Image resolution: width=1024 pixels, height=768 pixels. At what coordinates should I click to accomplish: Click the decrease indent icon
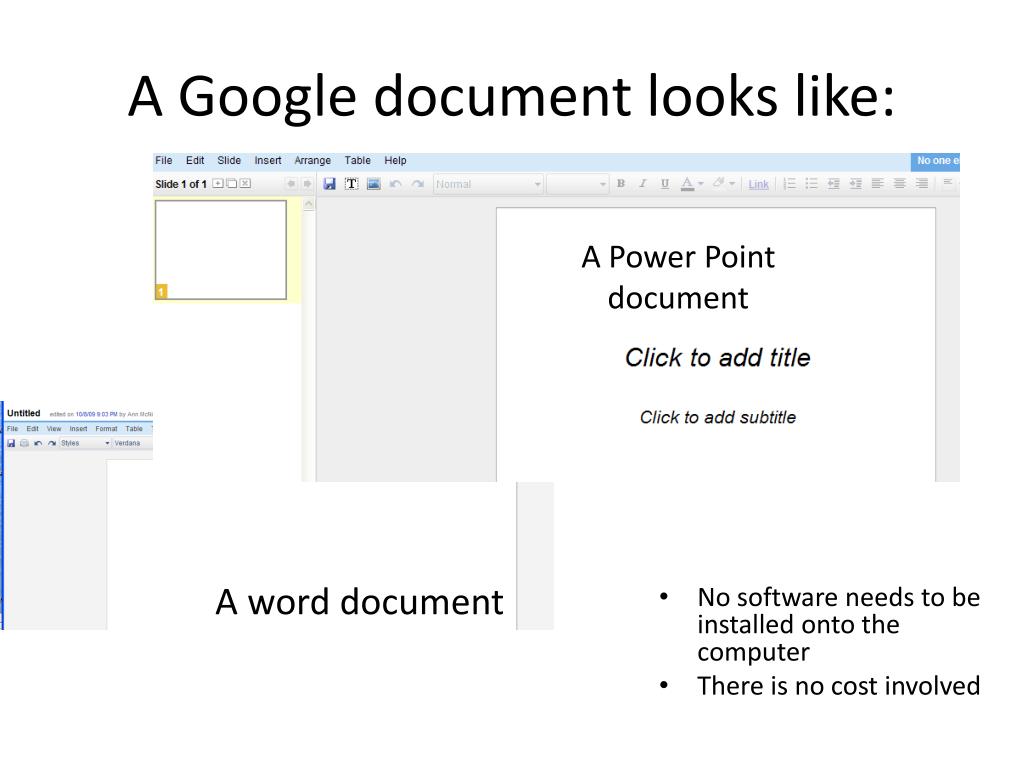pos(833,184)
